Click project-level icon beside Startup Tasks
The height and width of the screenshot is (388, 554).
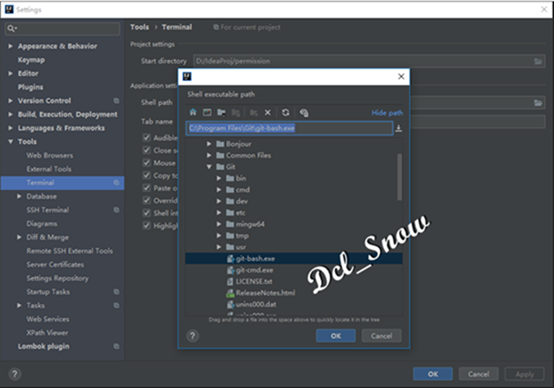[116, 292]
